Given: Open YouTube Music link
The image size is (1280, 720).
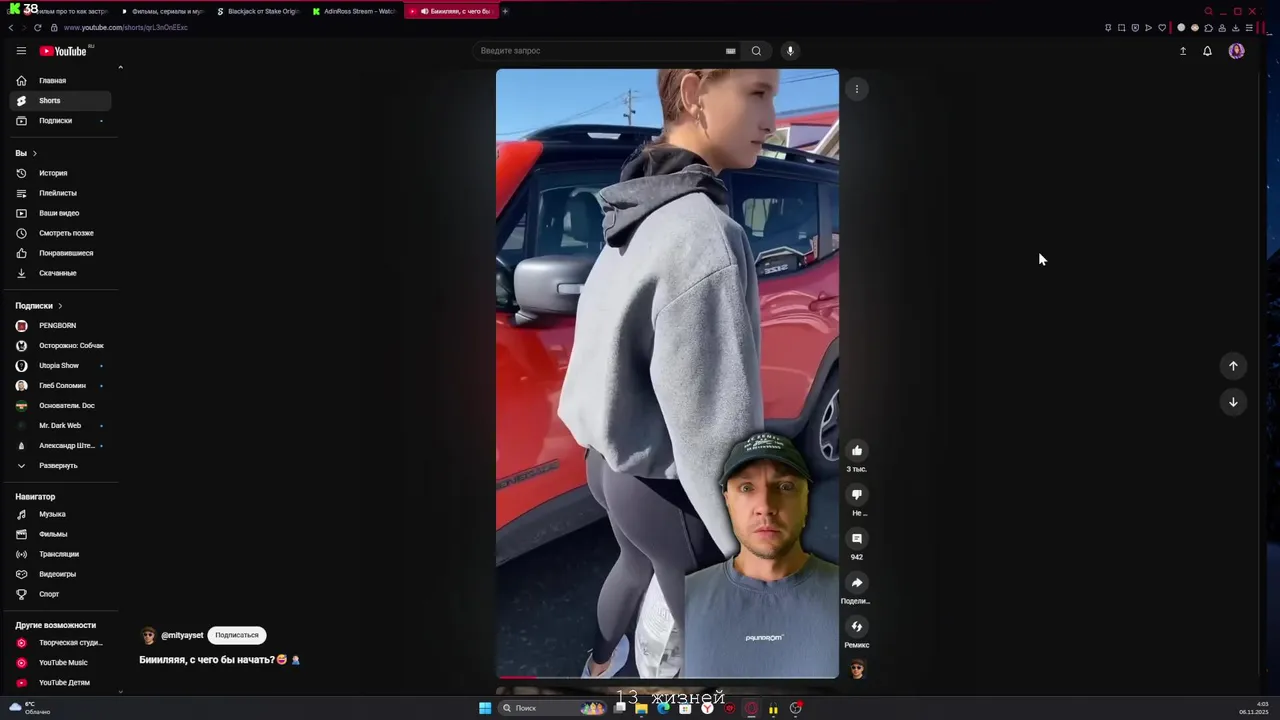Looking at the screenshot, I should 60,663.
